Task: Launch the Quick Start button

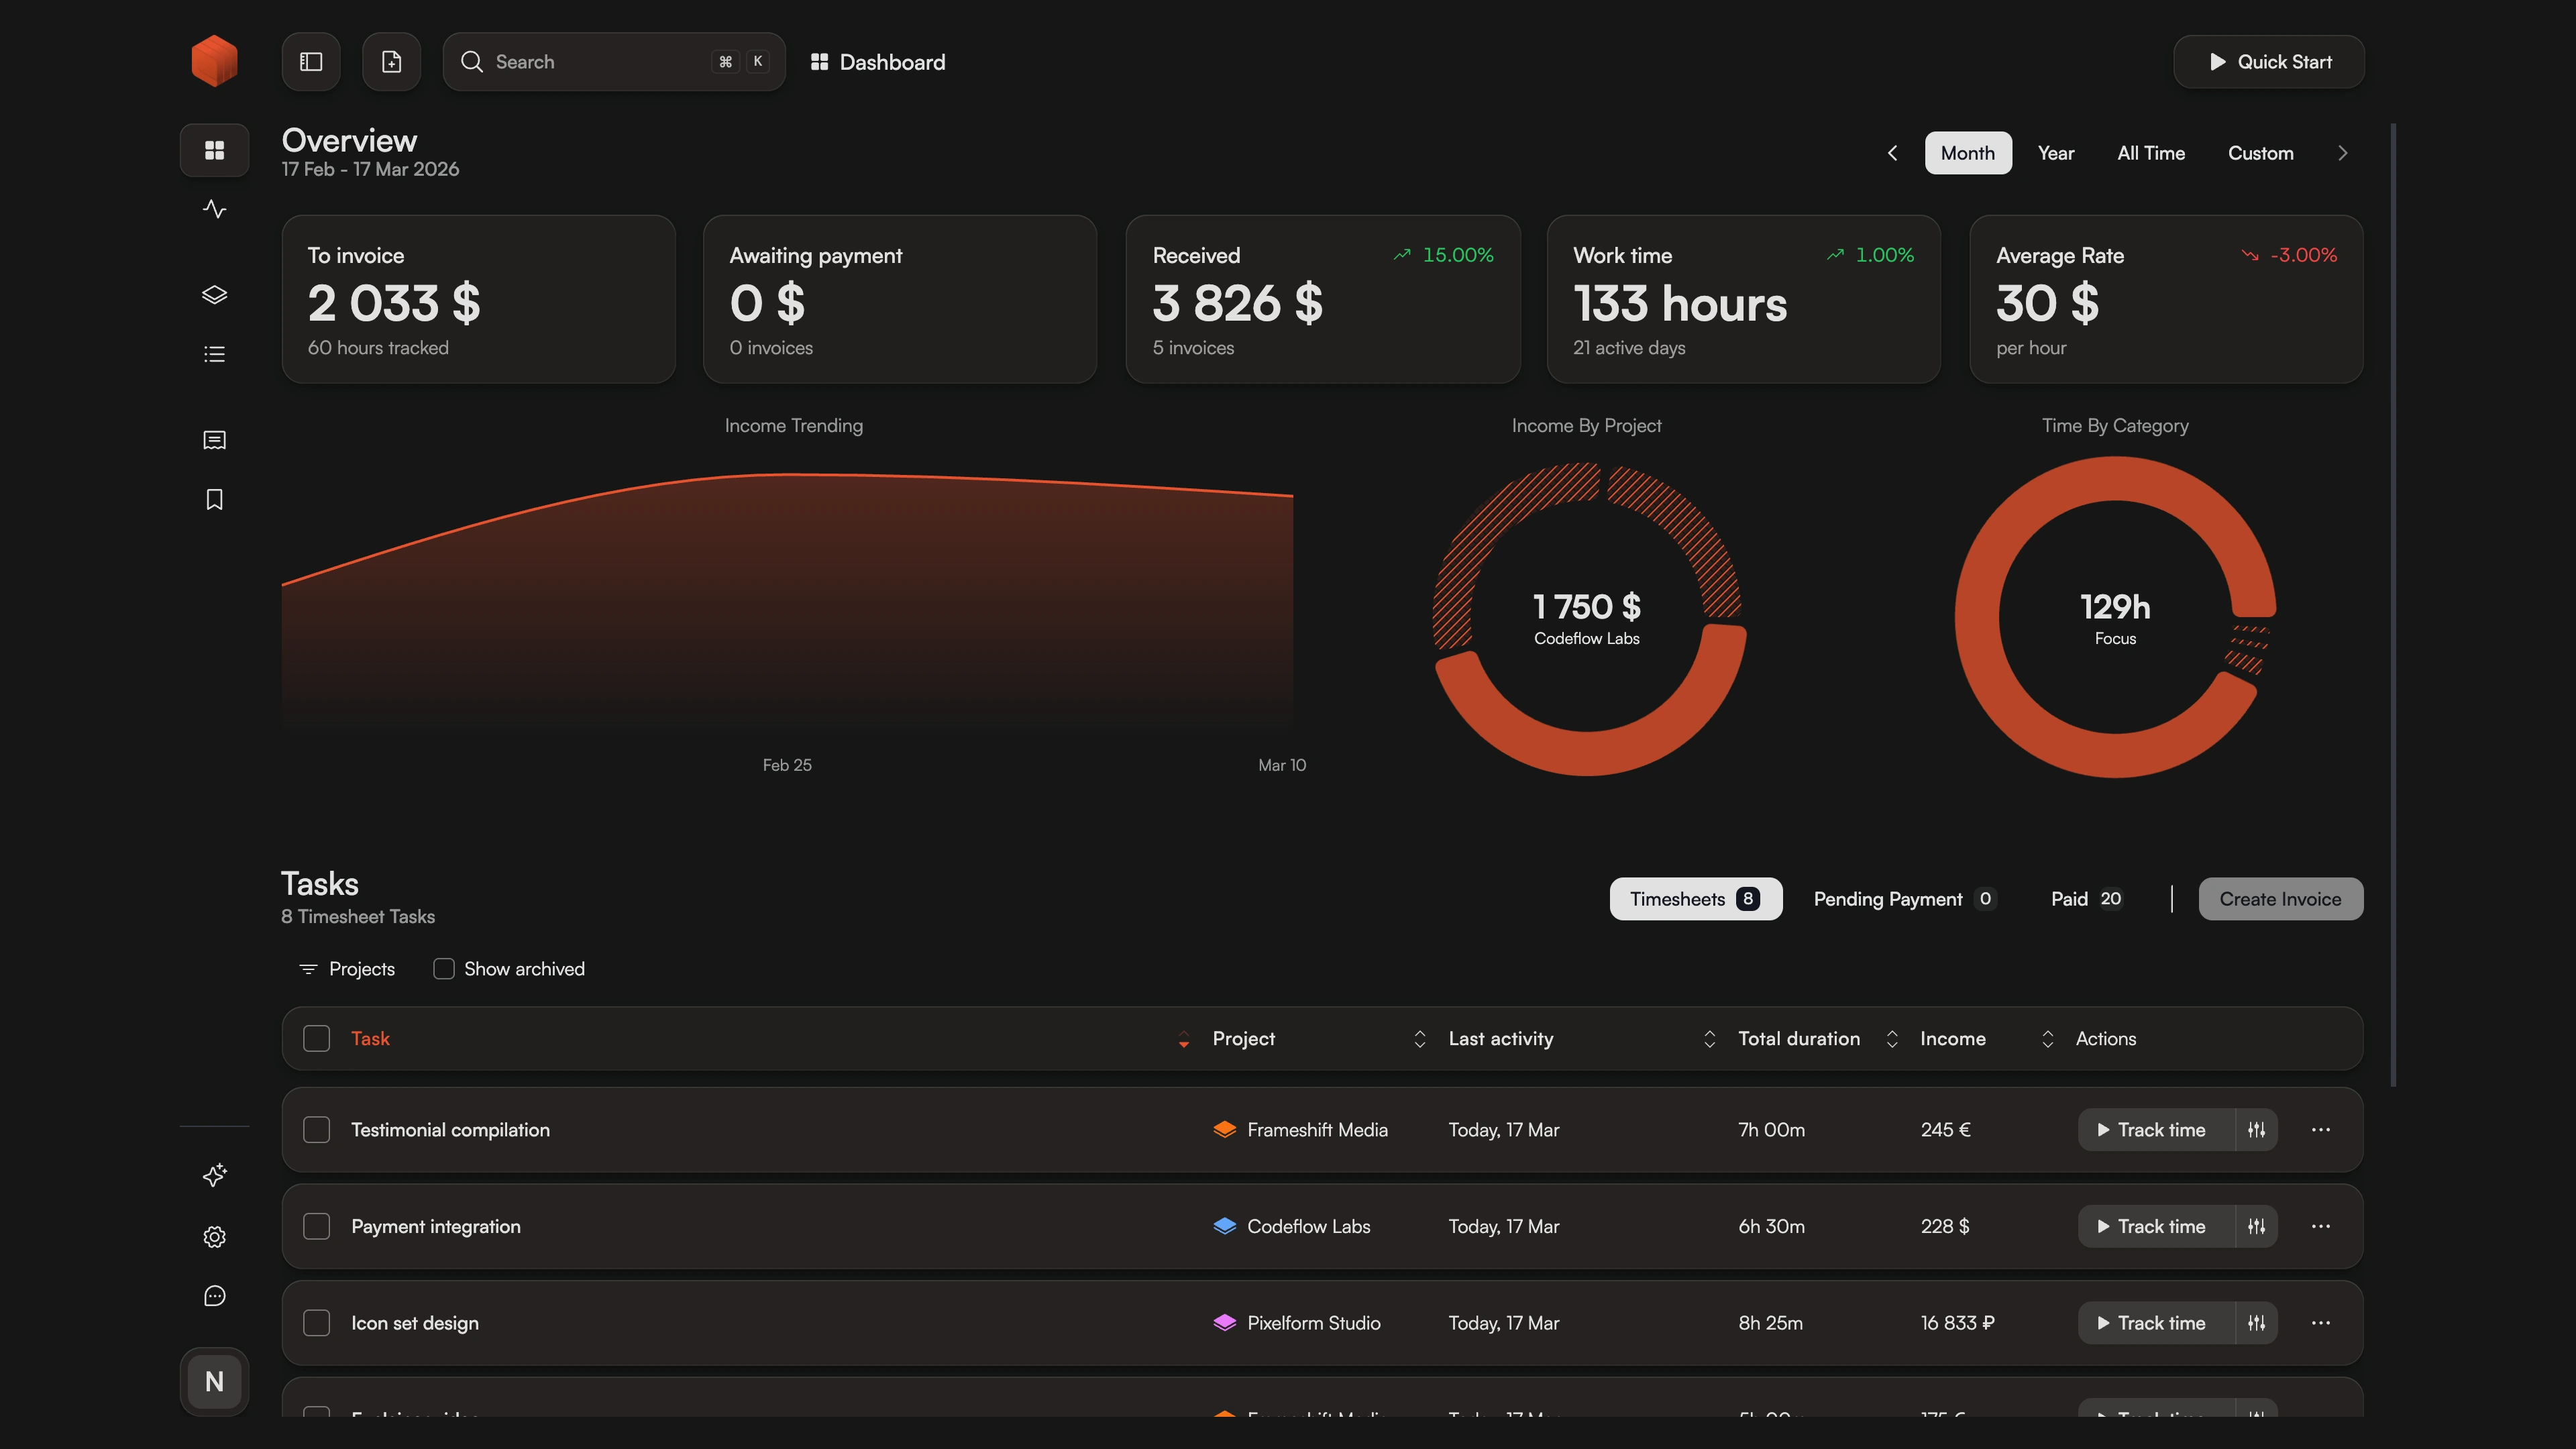Action: point(2269,61)
